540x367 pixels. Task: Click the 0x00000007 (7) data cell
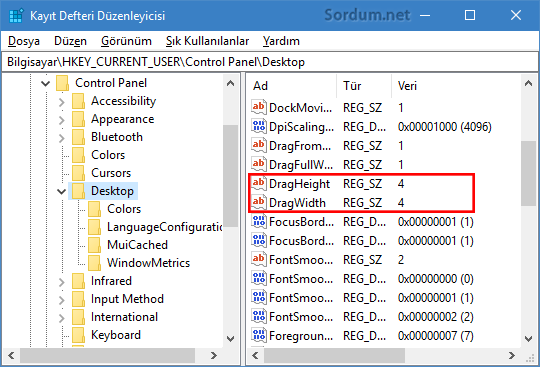(435, 335)
